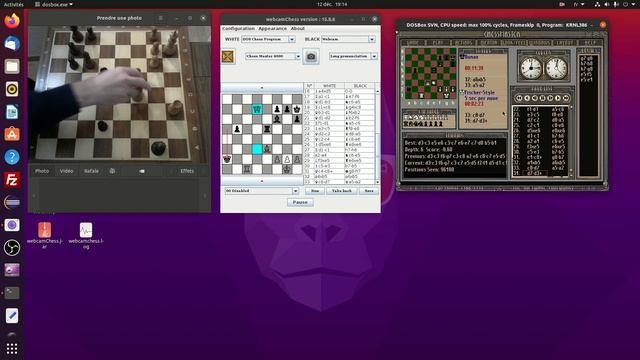The height and width of the screenshot is (360, 640).
Task: Jump to last move in Chessmaster game list
Action: tap(566, 98)
